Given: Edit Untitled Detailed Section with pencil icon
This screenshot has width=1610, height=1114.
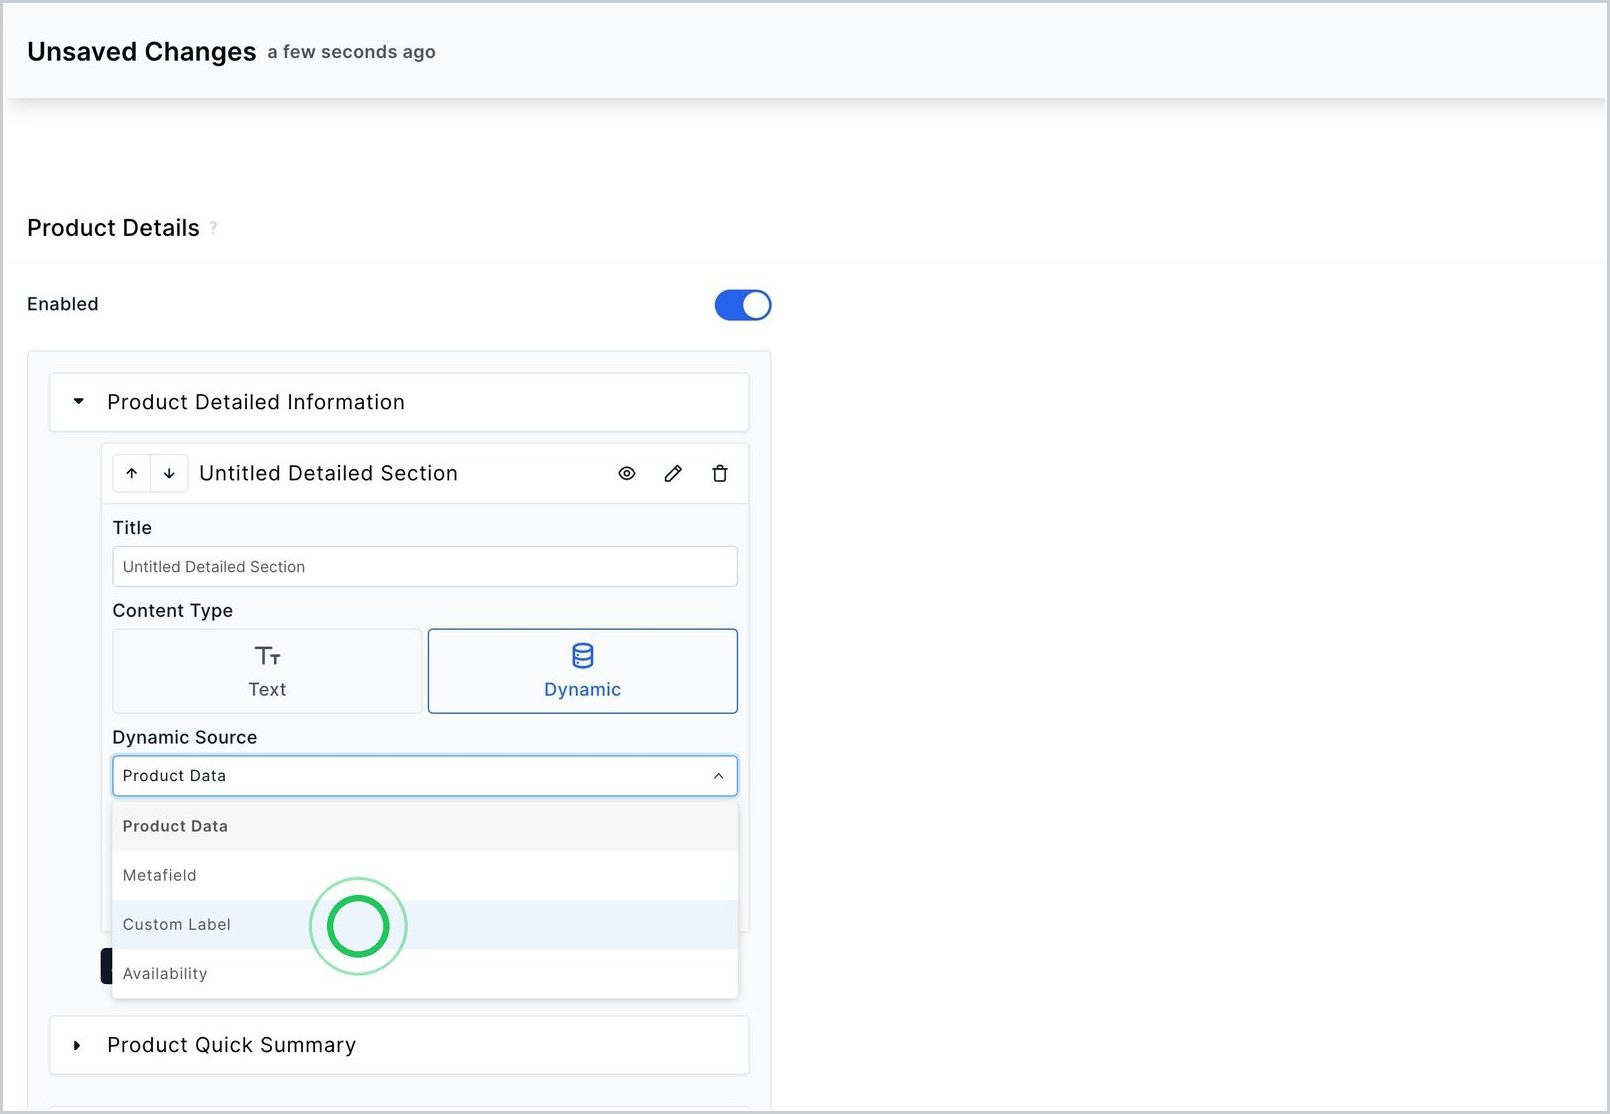Looking at the screenshot, I should 673,474.
